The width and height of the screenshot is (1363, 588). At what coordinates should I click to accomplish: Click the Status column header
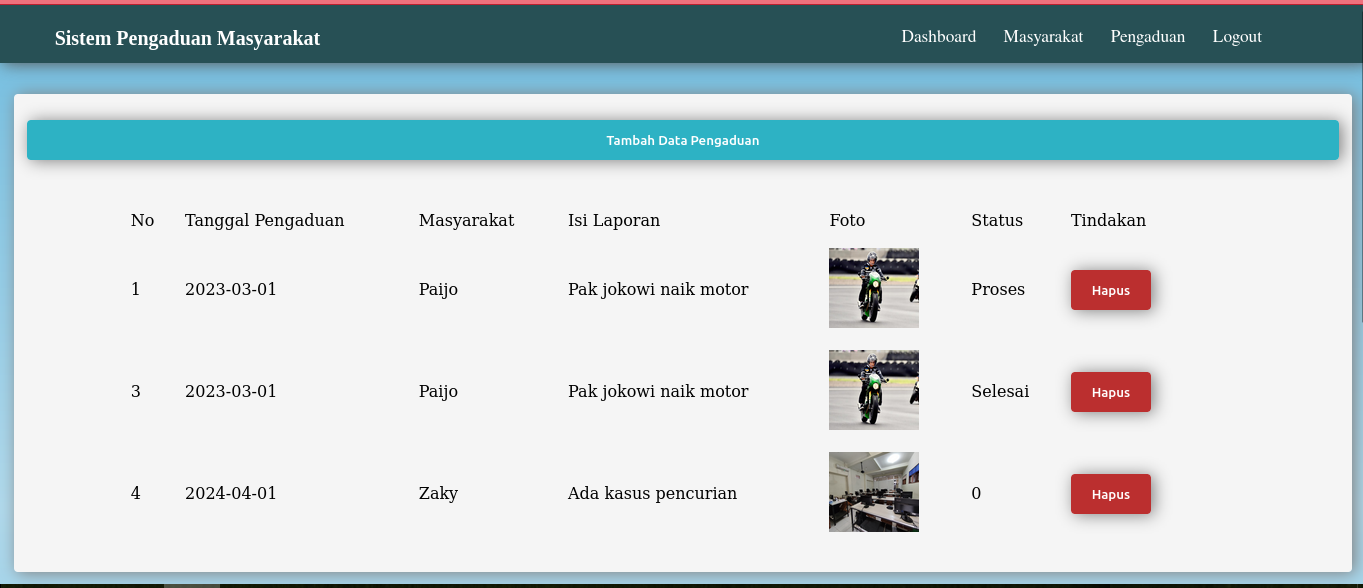(x=997, y=220)
